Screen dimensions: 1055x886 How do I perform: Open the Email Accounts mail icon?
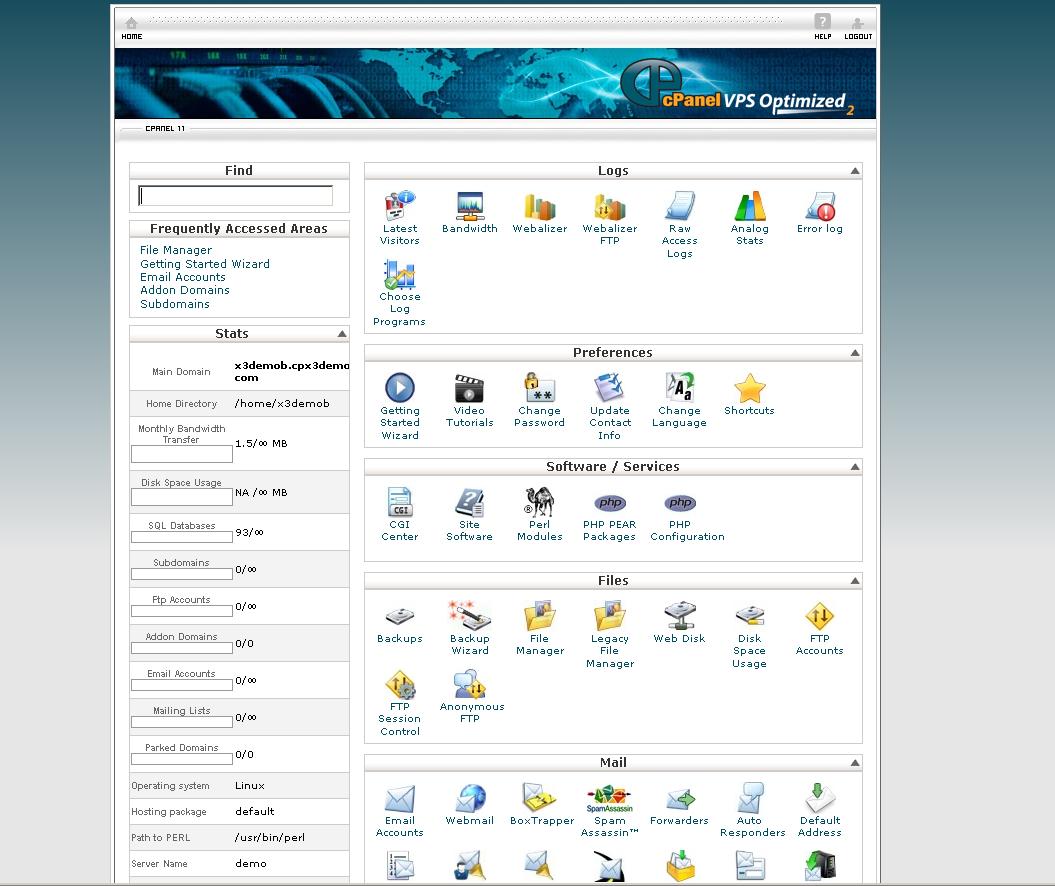pos(400,799)
